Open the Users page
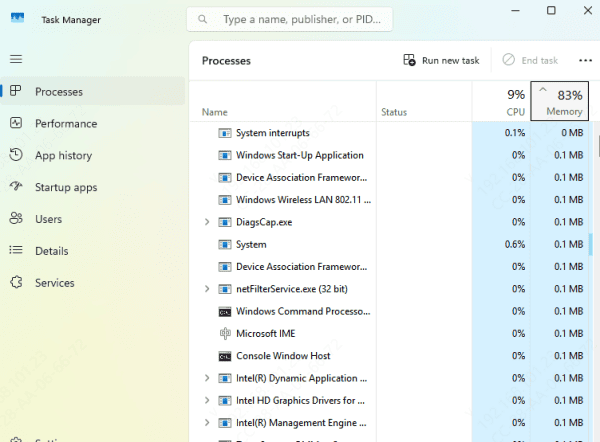The width and height of the screenshot is (600, 442). [x=93, y=219]
